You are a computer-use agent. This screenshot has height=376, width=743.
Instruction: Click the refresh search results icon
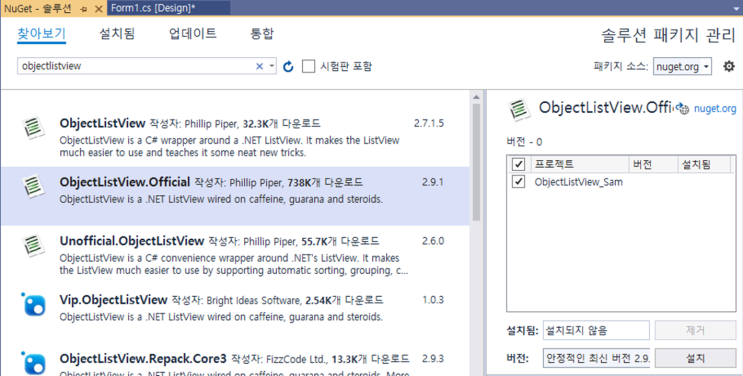pos(288,67)
